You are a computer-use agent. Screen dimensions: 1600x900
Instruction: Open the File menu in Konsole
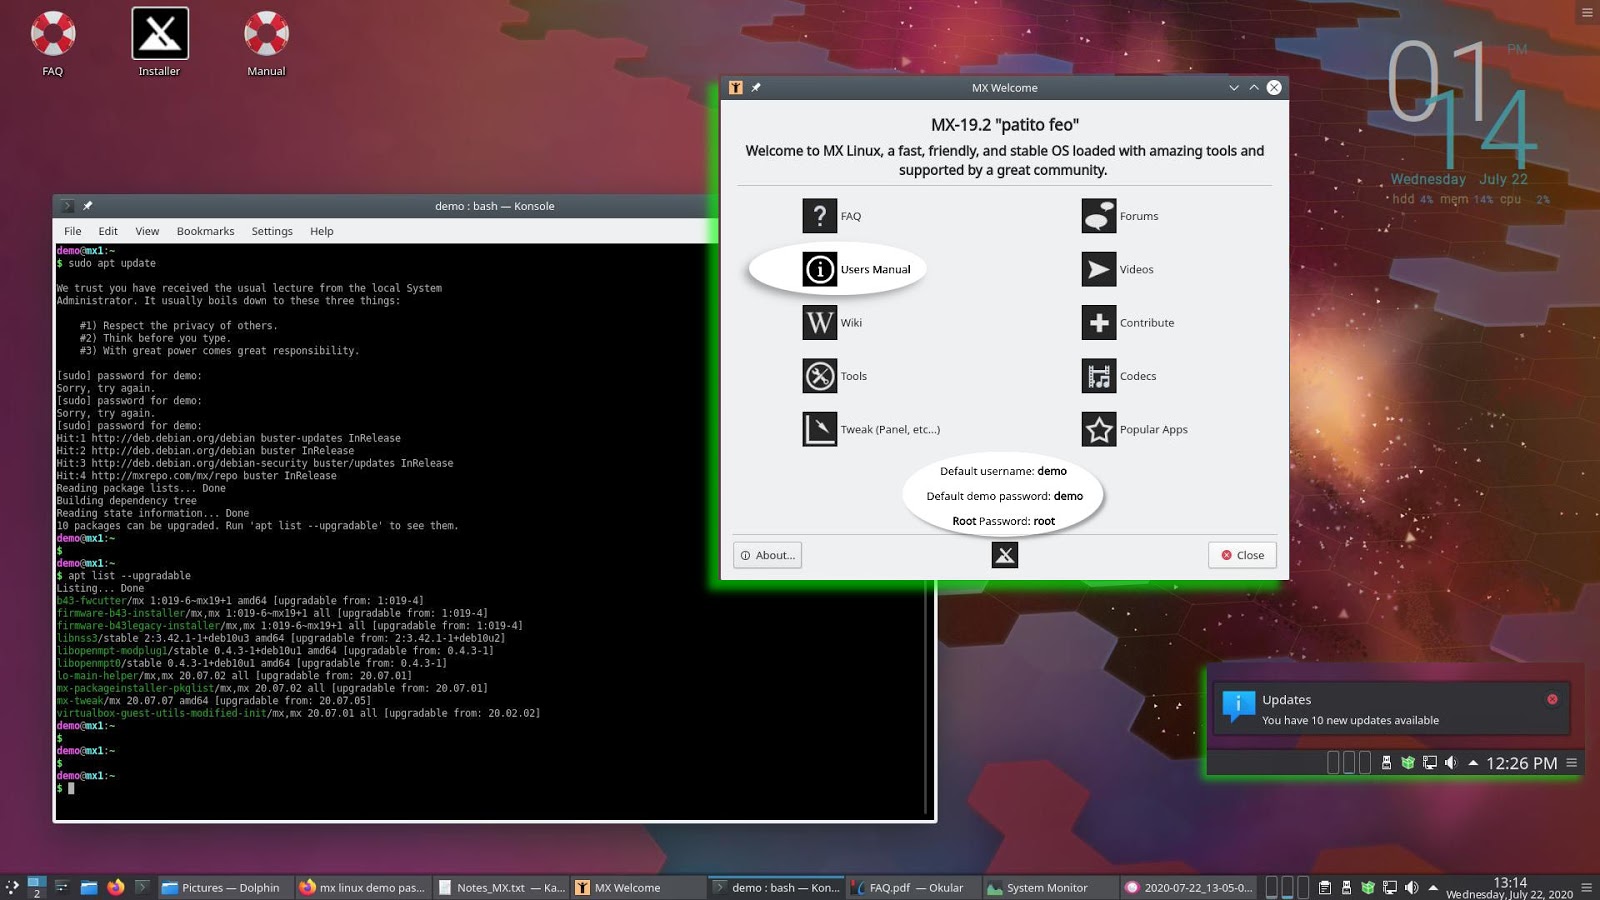pyautogui.click(x=73, y=231)
